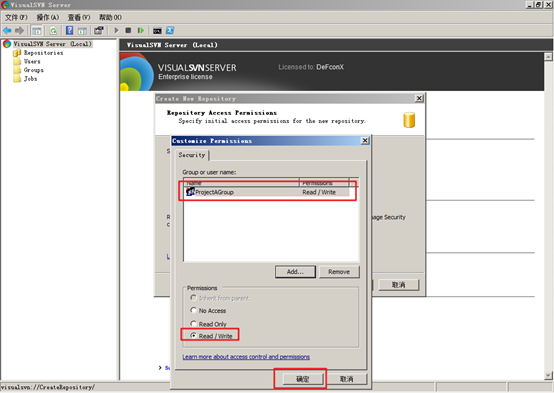The width and height of the screenshot is (554, 393).
Task: Click the DeFconX licensee text
Action: pos(330,67)
